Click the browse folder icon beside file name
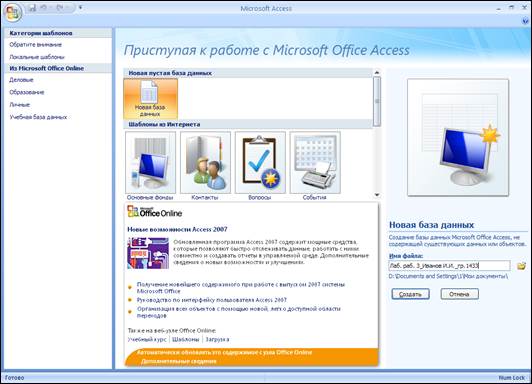Image resolution: width=532 pixels, height=384 pixels. click(521, 266)
